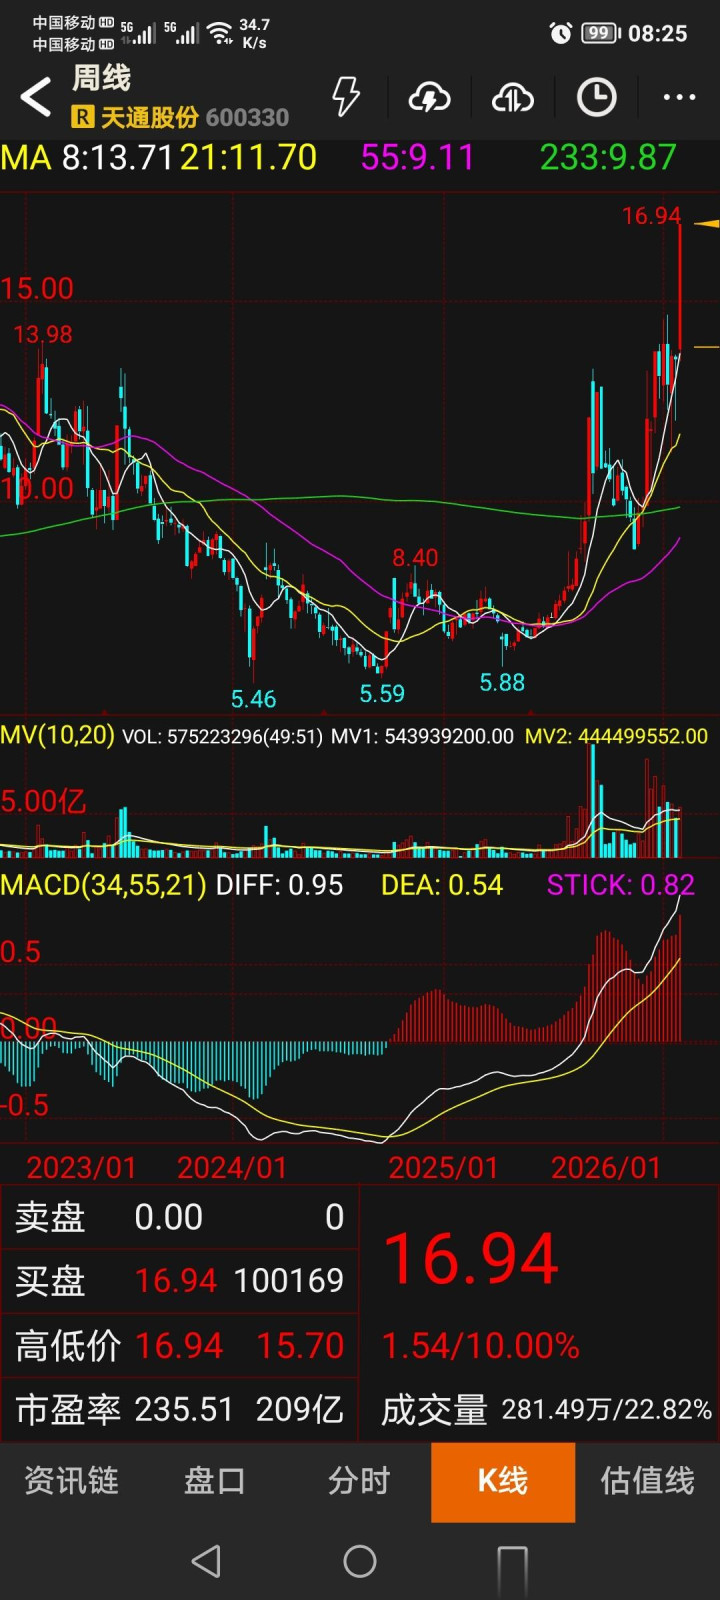The height and width of the screenshot is (1600, 720).
Task: Open the three-dot more options menu
Action: point(679,97)
